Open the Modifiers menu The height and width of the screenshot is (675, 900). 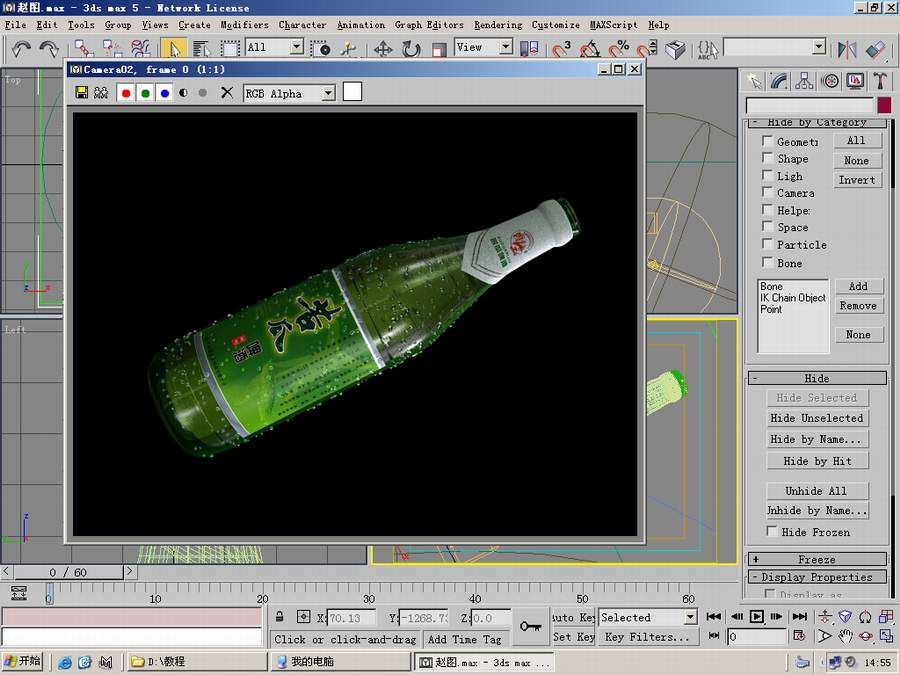tap(245, 25)
